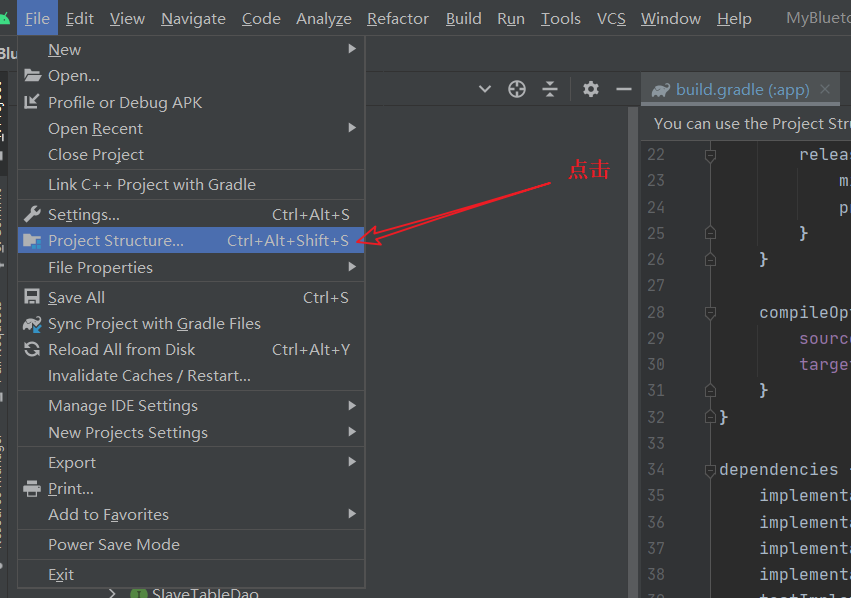Open the Analyze menu
The height and width of the screenshot is (598, 851).
[323, 18]
